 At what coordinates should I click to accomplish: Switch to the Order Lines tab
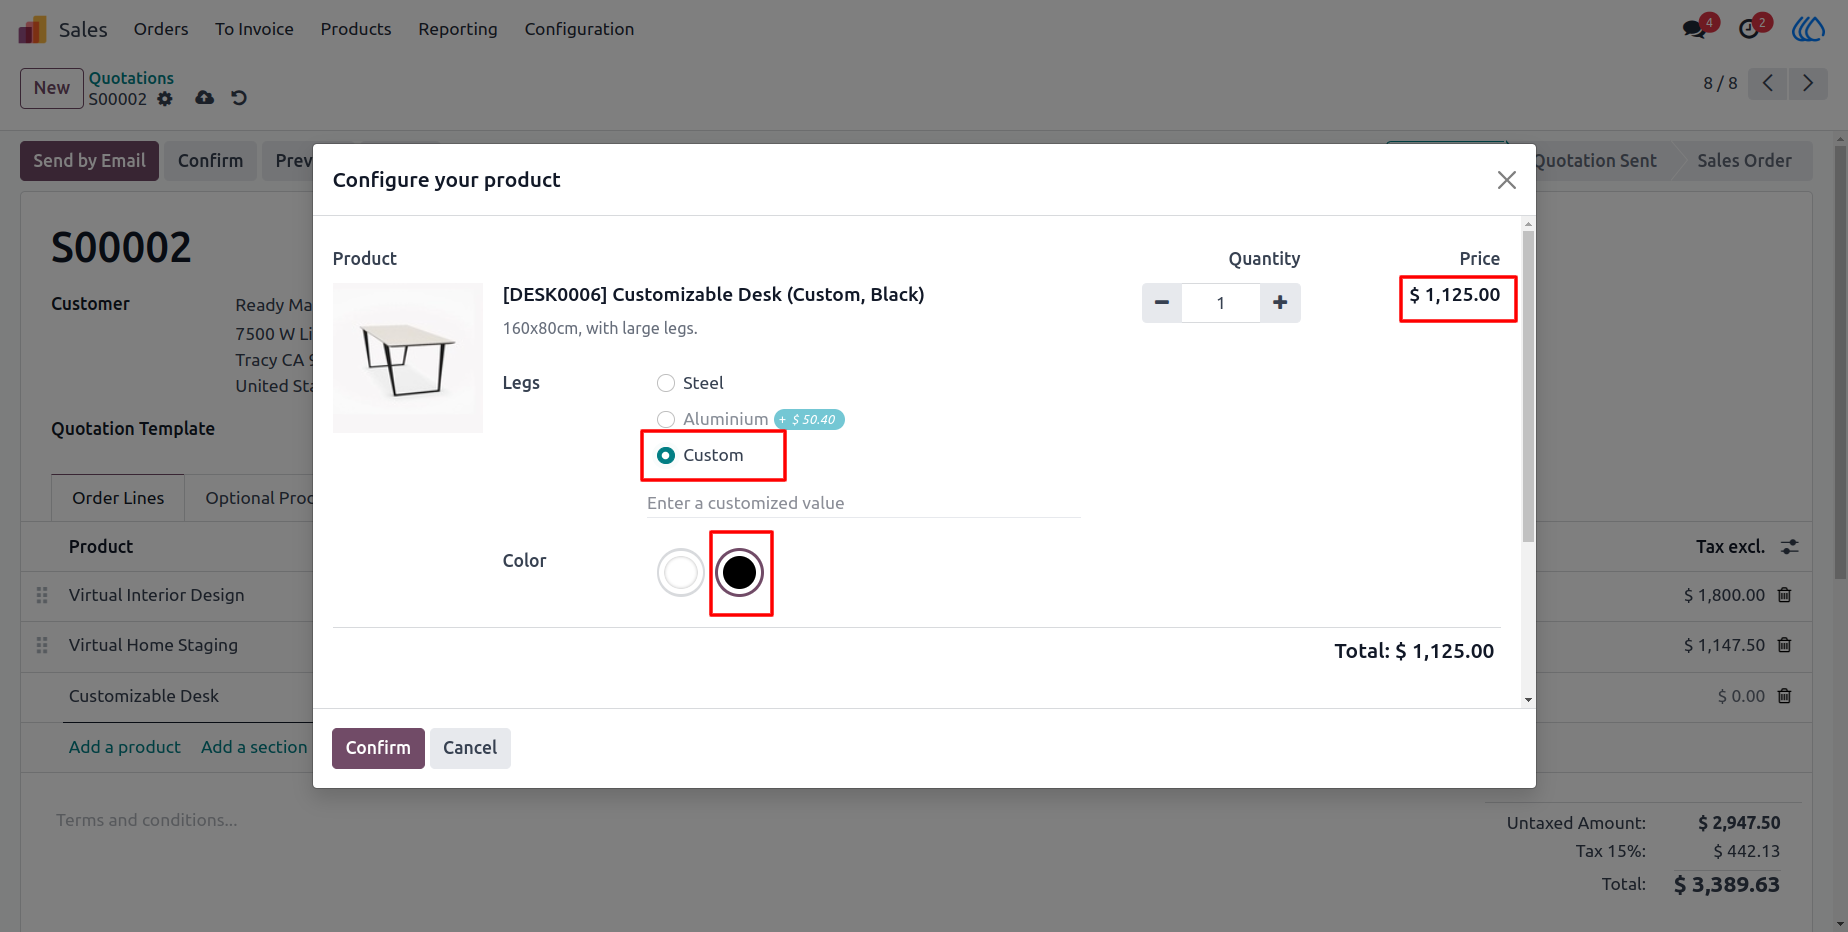pyautogui.click(x=118, y=498)
